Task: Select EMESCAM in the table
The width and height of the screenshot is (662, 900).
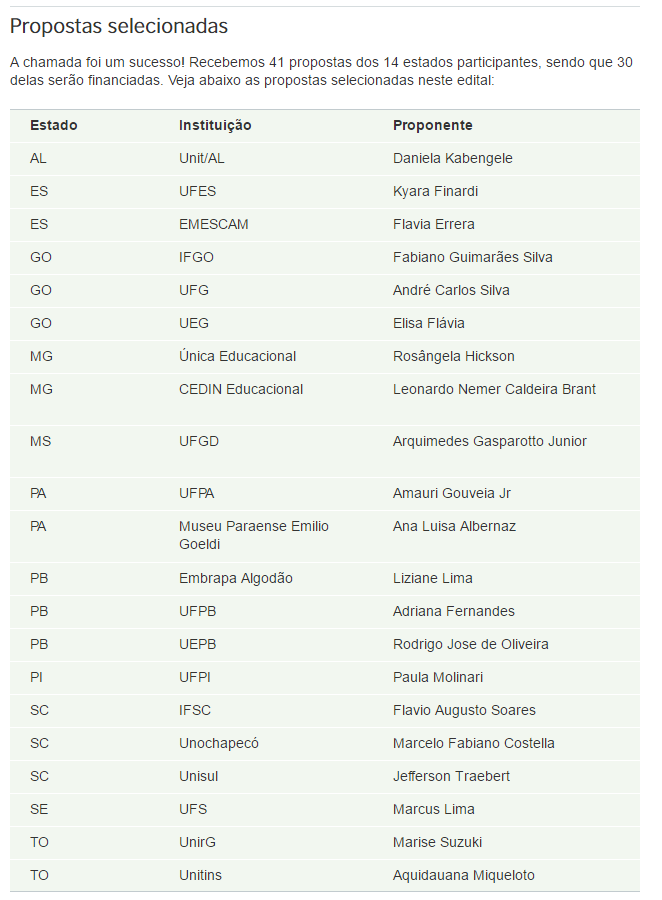Action: pyautogui.click(x=214, y=224)
